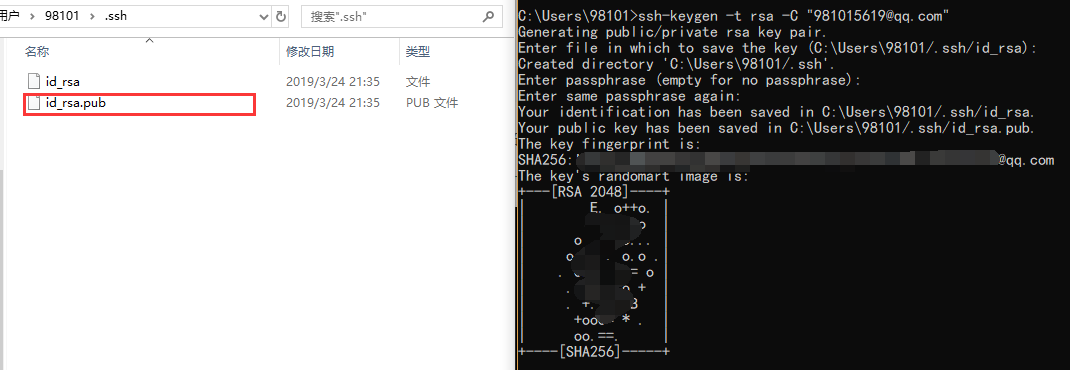The height and width of the screenshot is (370, 1070).
Task: Open the address bar history dropdown
Action: click(264, 16)
